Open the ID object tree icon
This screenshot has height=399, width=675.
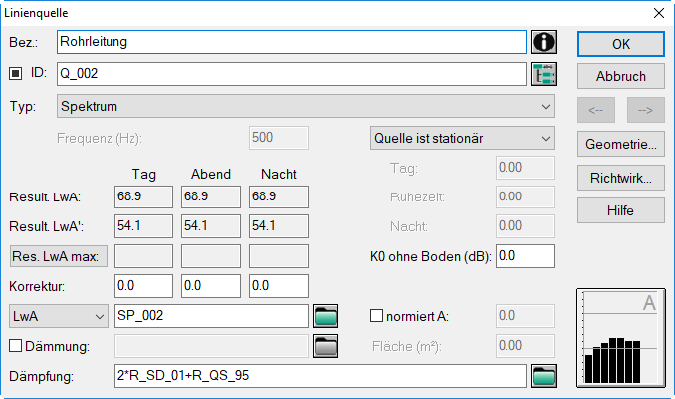click(544, 74)
